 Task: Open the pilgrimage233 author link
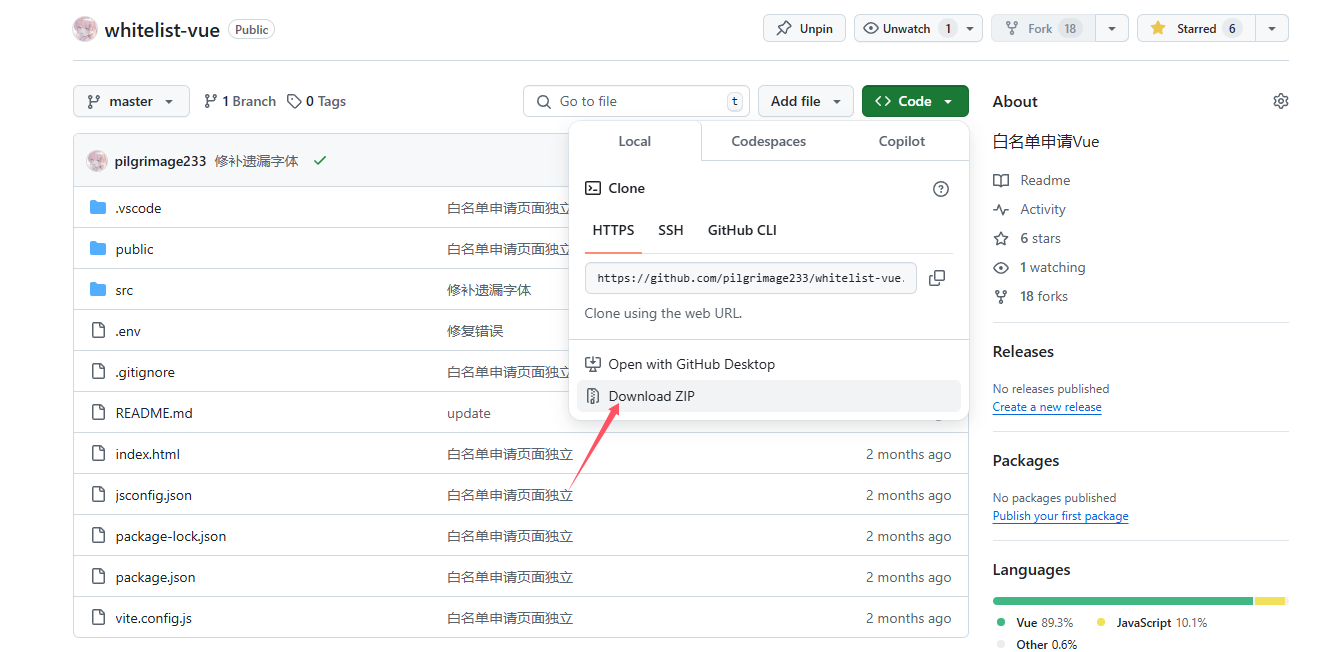pyautogui.click(x=160, y=161)
